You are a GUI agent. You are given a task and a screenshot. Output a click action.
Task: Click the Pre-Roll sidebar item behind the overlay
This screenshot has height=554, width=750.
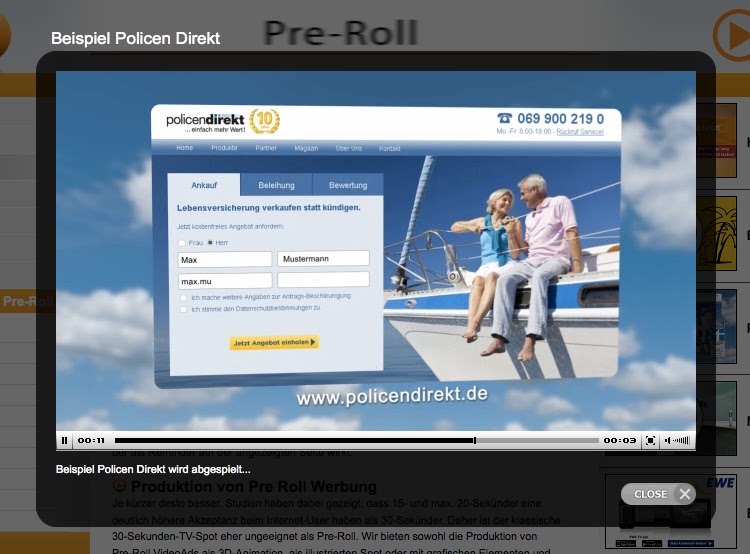pyautogui.click(x=27, y=301)
